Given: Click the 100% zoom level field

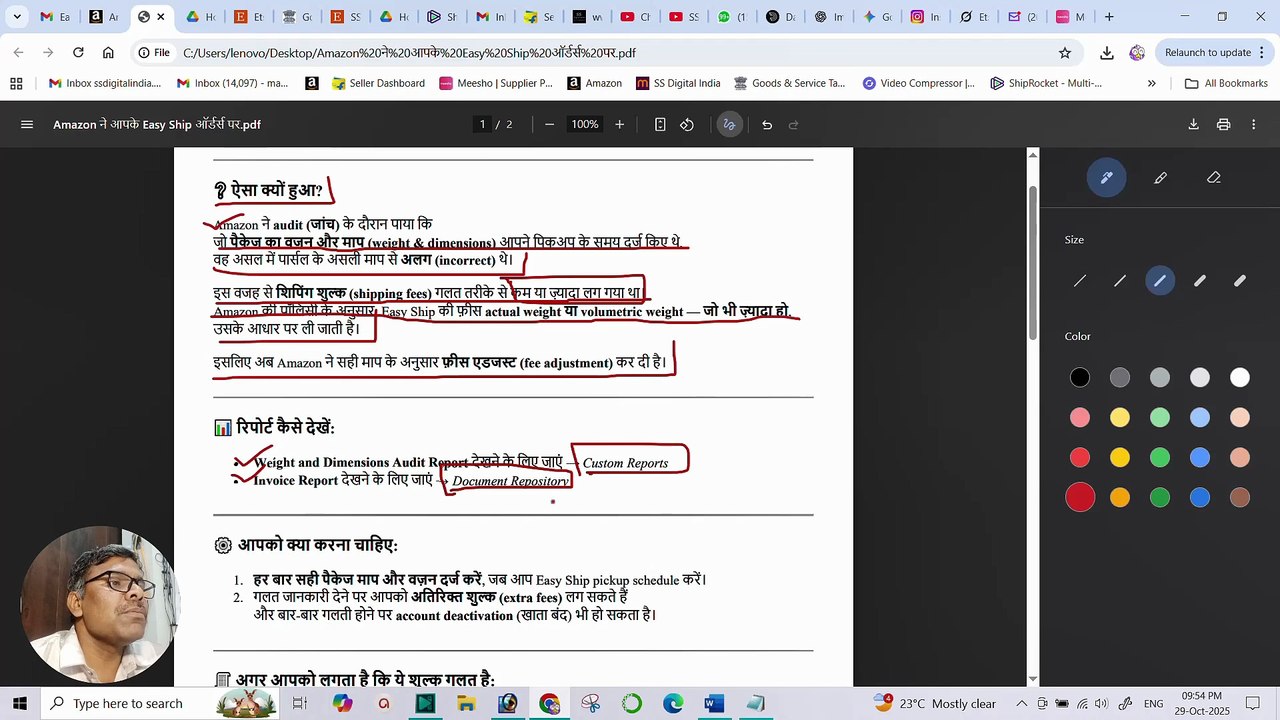Looking at the screenshot, I should coord(584,125).
